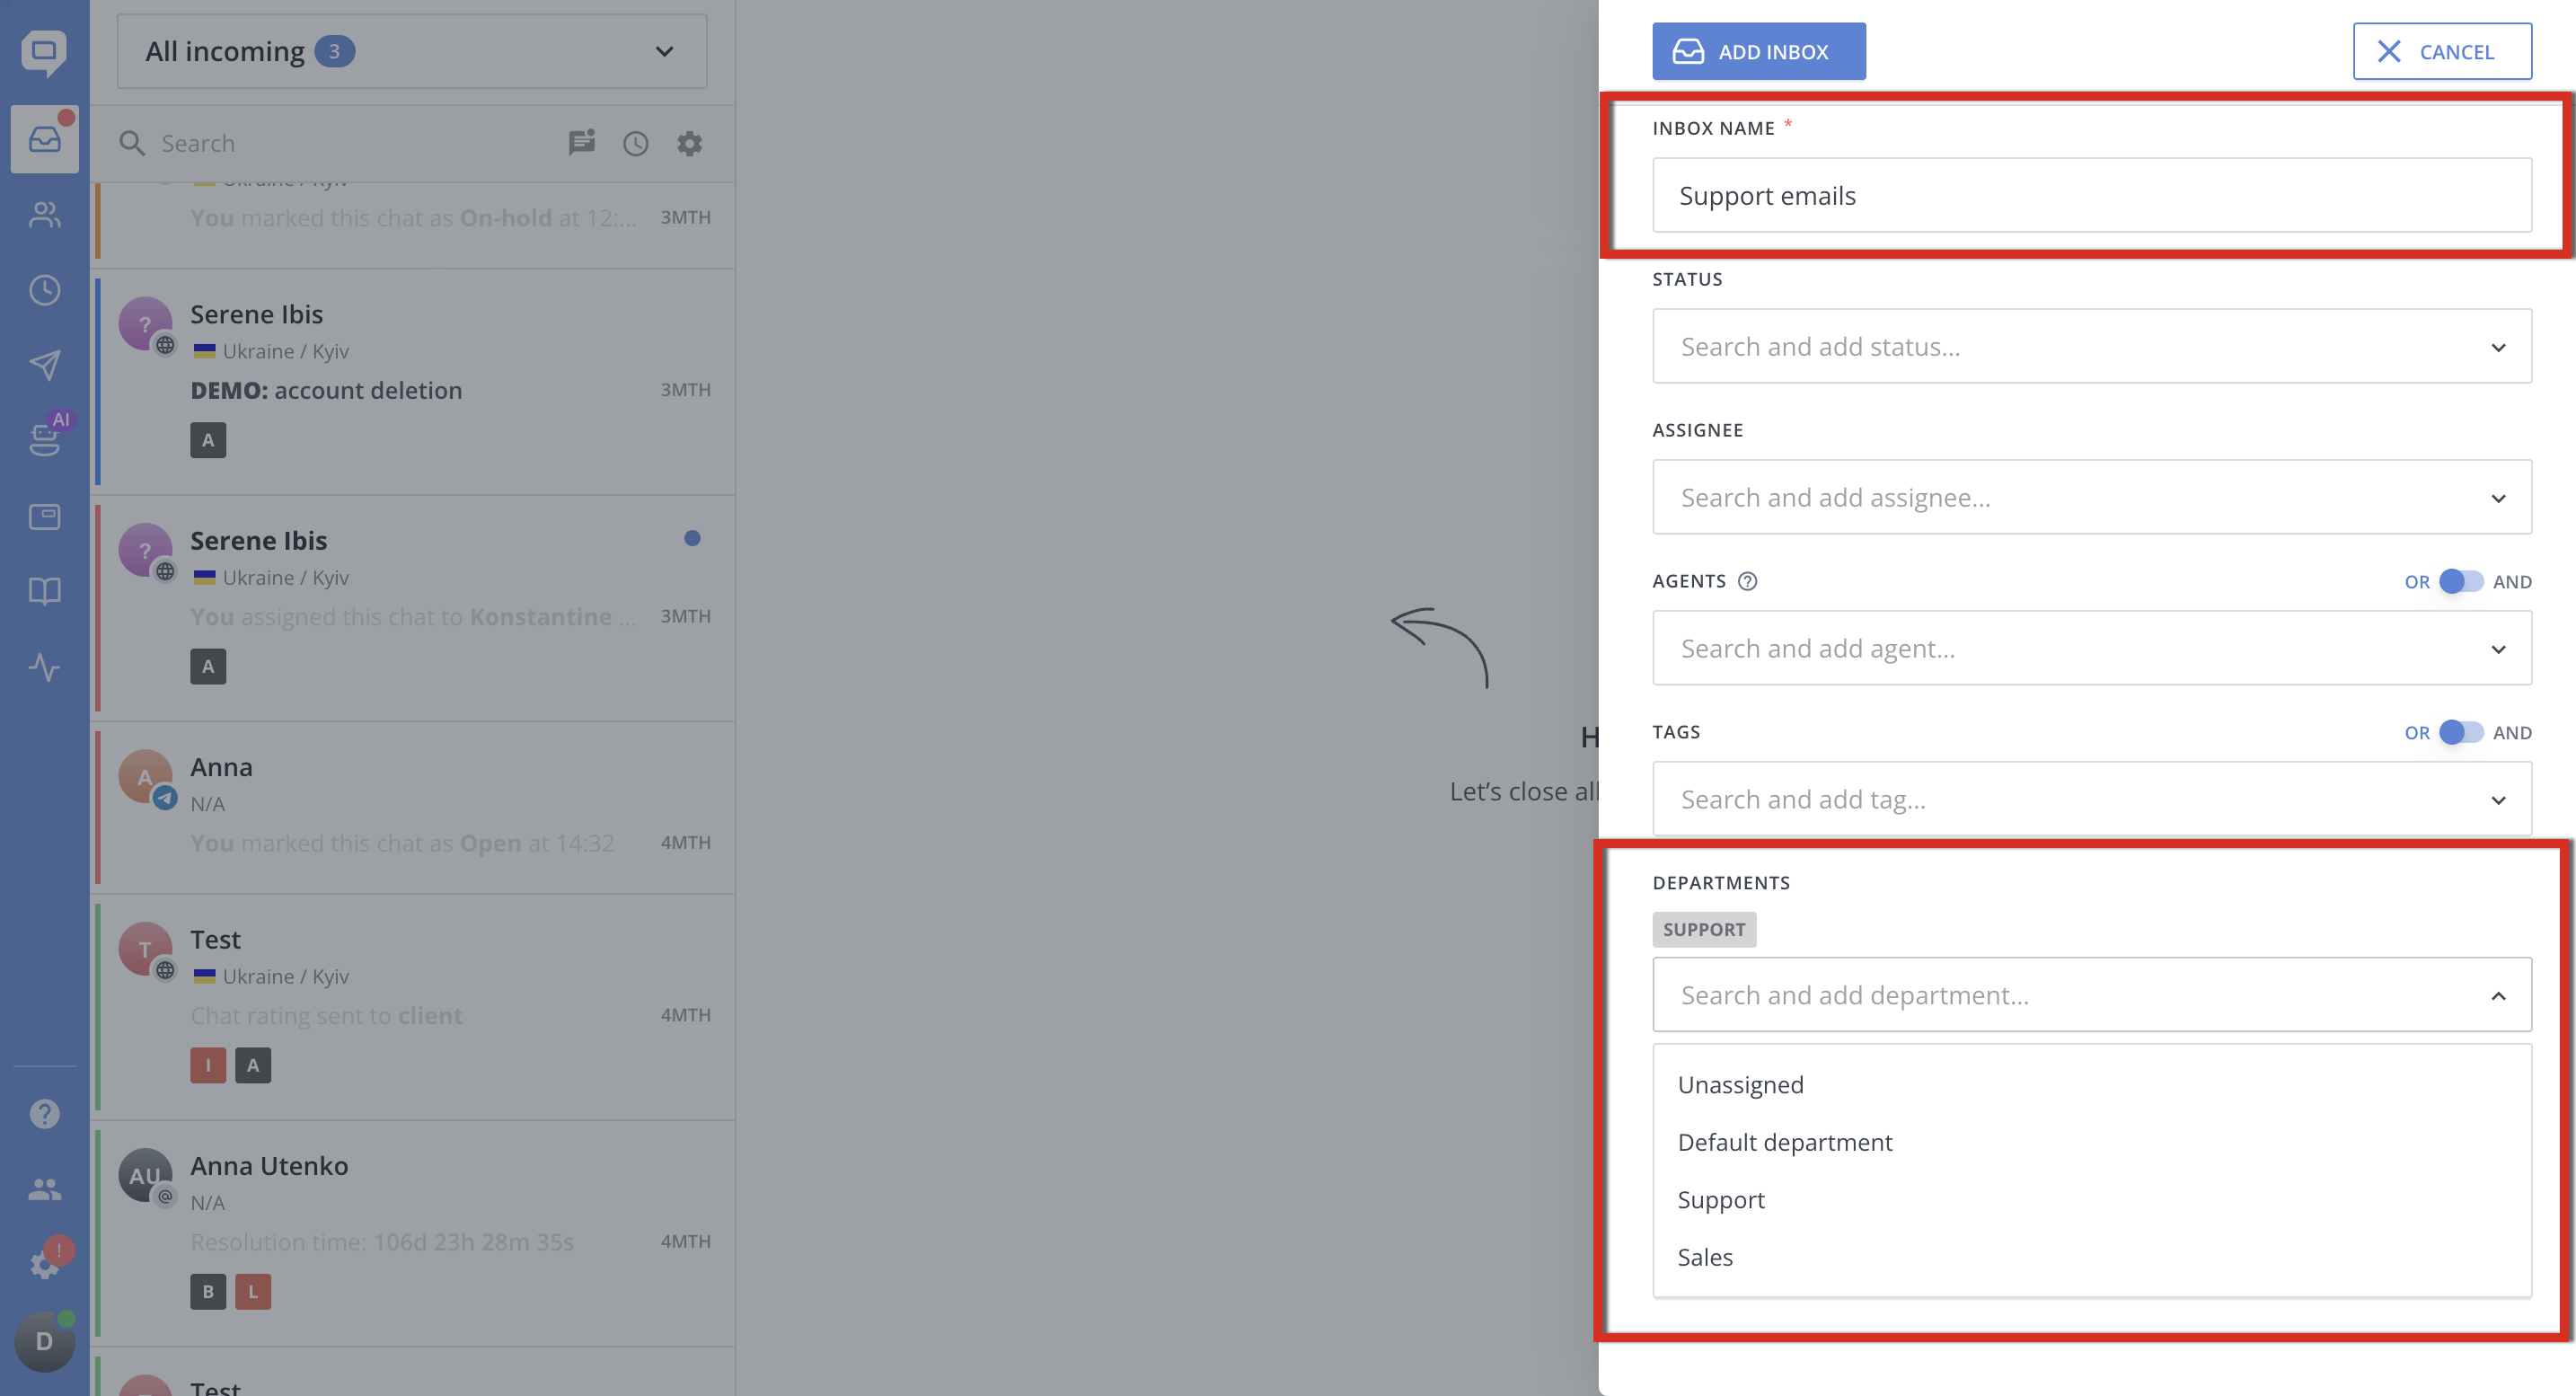Open the contacts icon in the sidebar

[44, 214]
